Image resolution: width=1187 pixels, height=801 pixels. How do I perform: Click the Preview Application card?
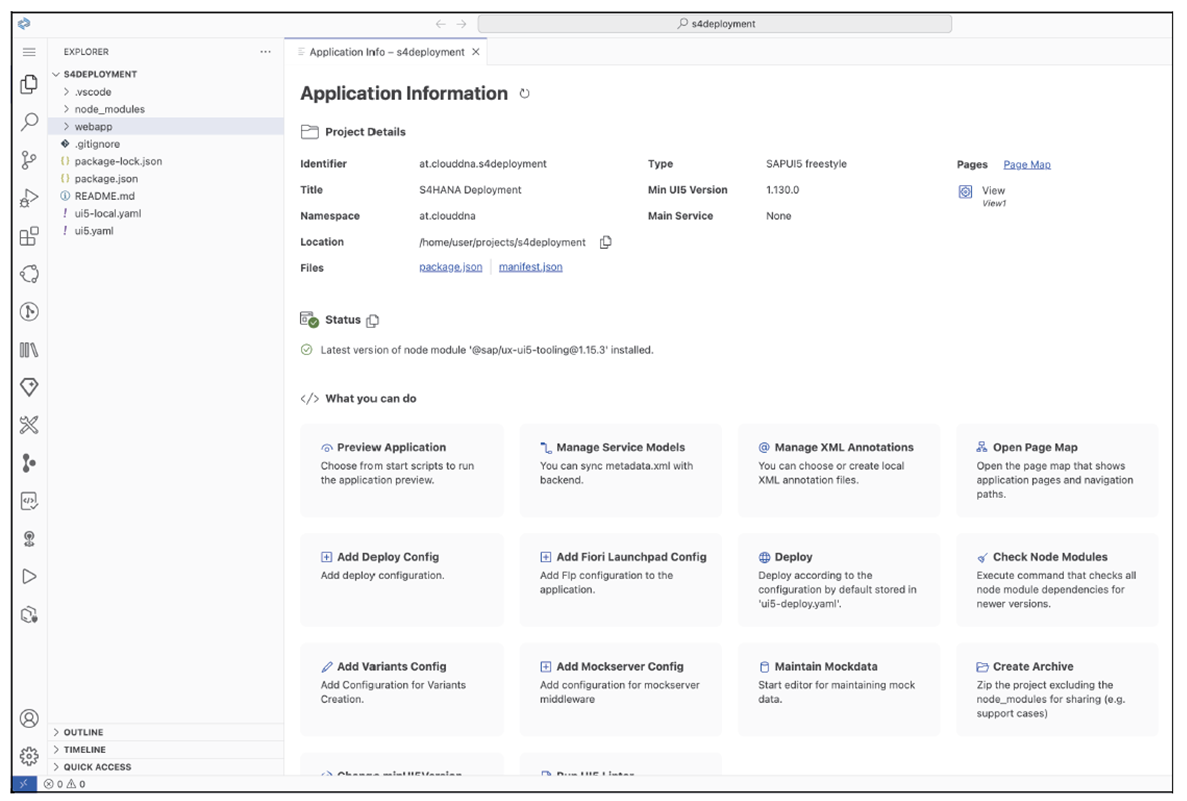pyautogui.click(x=402, y=470)
